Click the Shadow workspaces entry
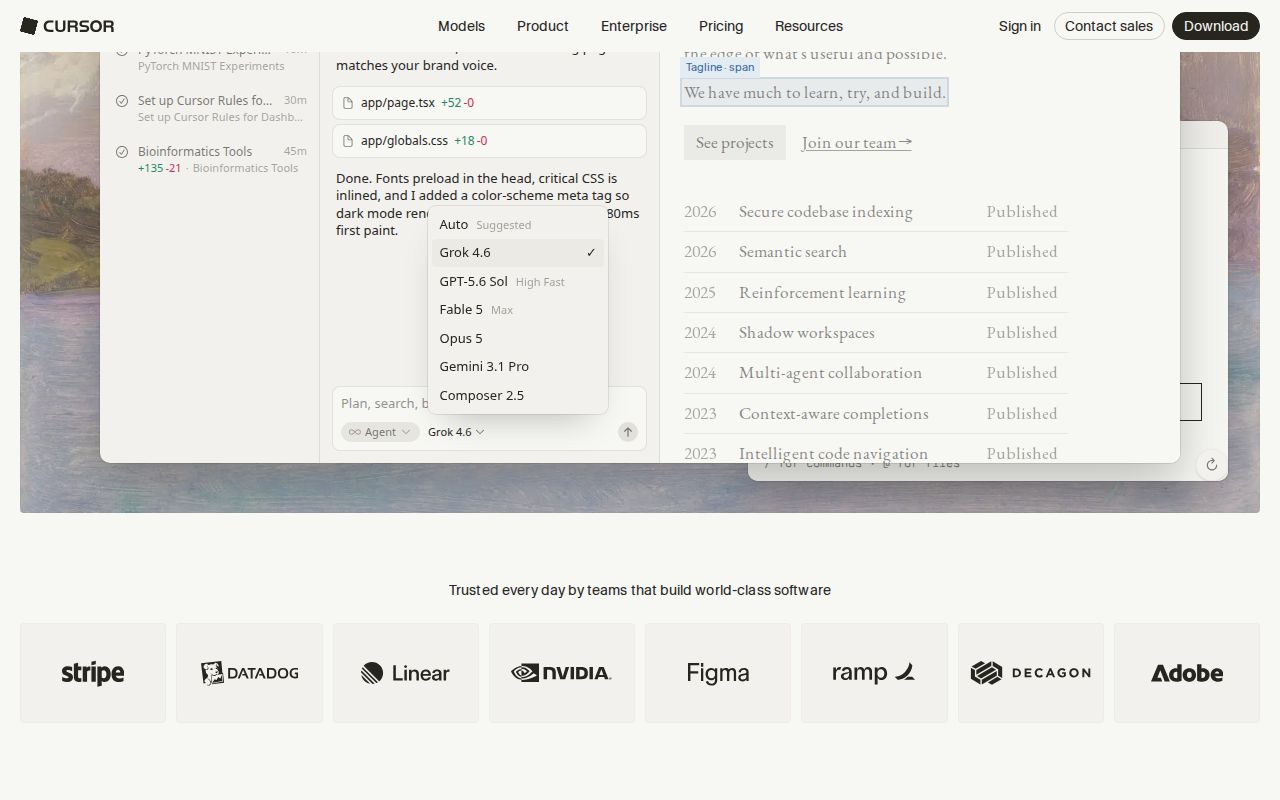The height and width of the screenshot is (800, 1280). point(876,333)
